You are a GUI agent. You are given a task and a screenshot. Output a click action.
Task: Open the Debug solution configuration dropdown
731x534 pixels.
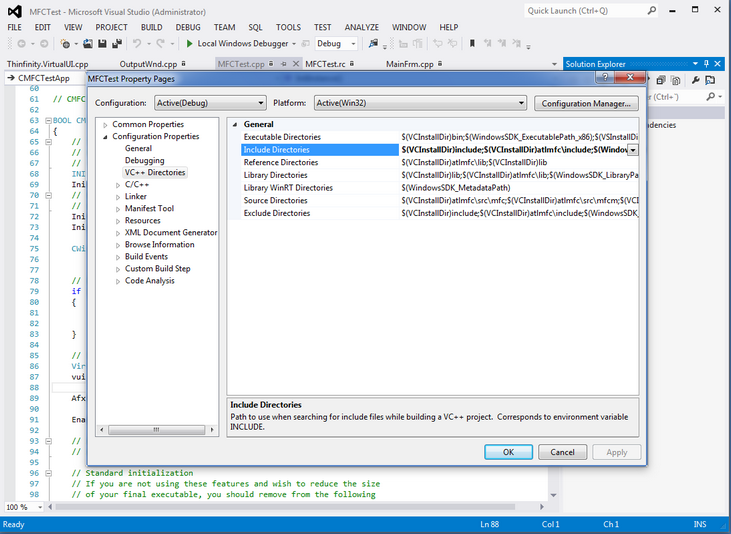click(x=336, y=44)
